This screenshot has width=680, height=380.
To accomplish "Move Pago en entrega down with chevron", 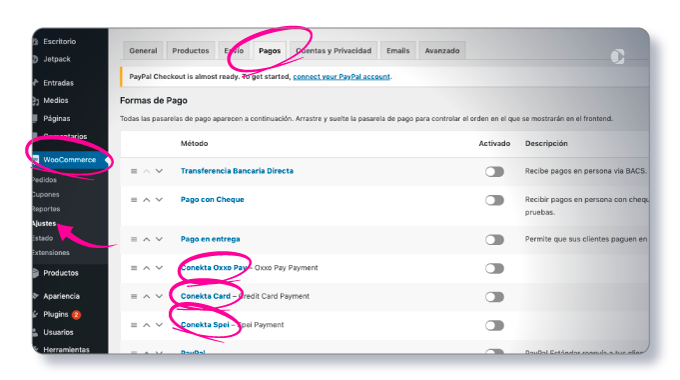I will tap(159, 239).
